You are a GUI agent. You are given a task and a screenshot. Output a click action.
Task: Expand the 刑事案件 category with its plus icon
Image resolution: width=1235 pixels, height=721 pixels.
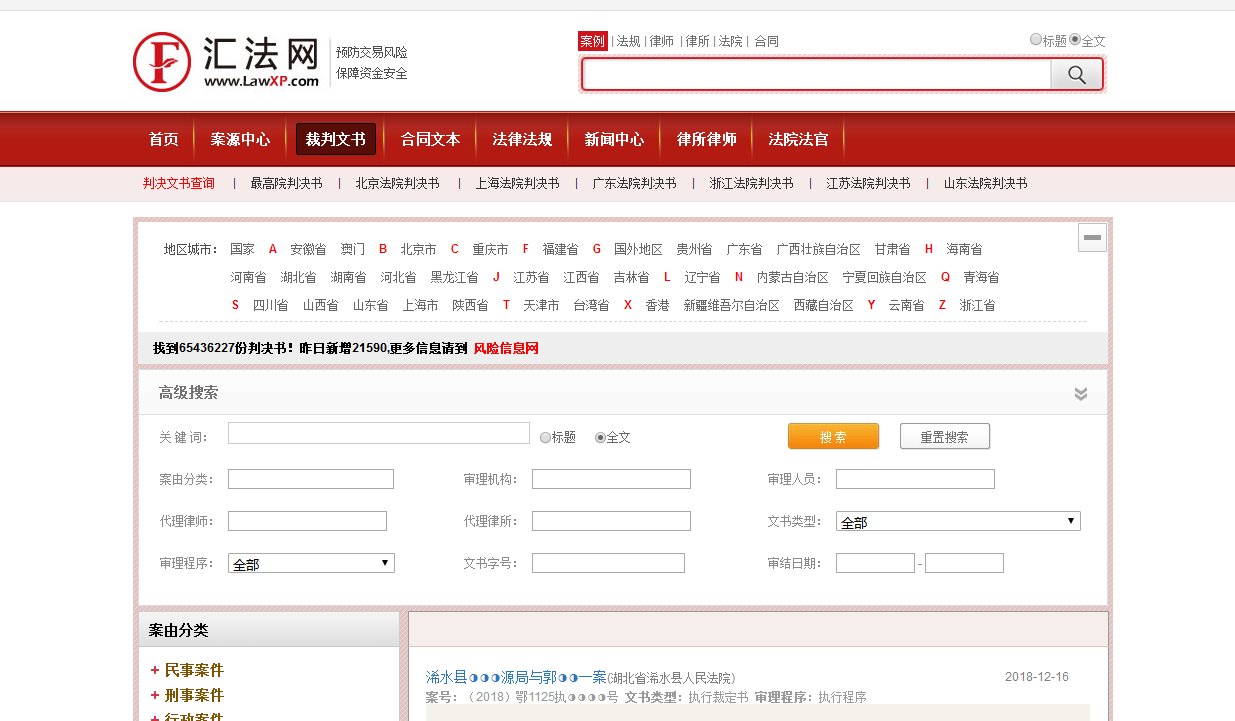(153, 695)
